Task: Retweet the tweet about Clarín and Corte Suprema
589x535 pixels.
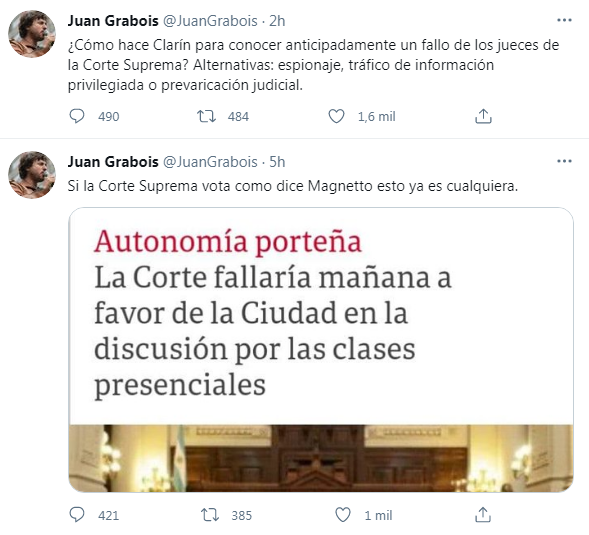Action: click(207, 116)
